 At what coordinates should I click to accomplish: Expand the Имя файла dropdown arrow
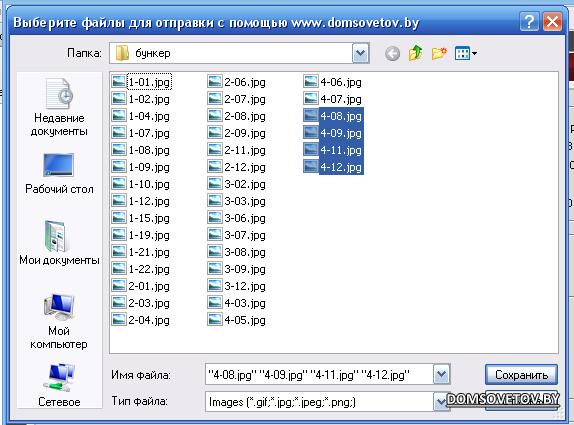(x=441, y=374)
